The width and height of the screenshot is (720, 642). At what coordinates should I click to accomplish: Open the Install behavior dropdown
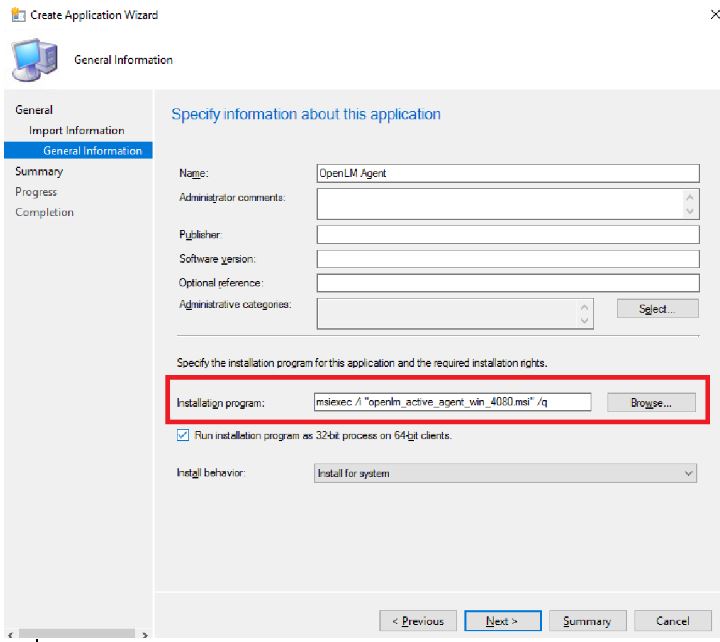pyautogui.click(x=506, y=473)
